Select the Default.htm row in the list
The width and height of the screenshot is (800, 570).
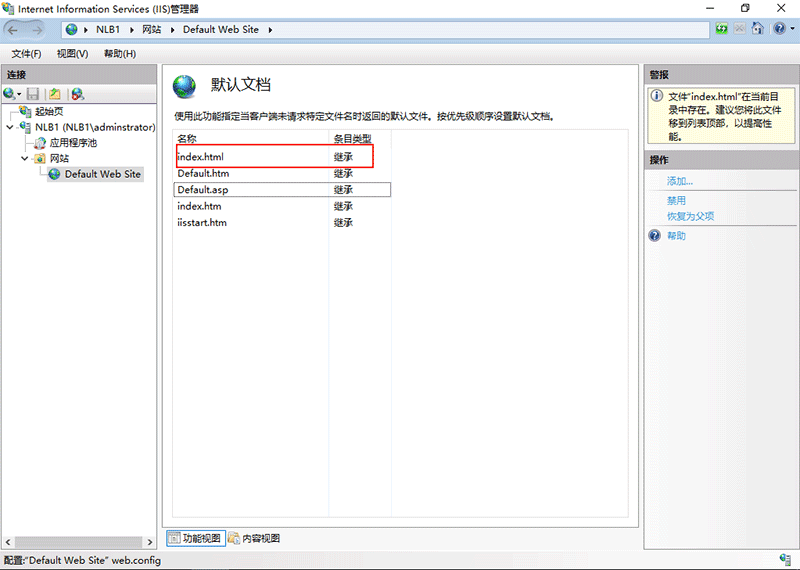[x=282, y=174]
